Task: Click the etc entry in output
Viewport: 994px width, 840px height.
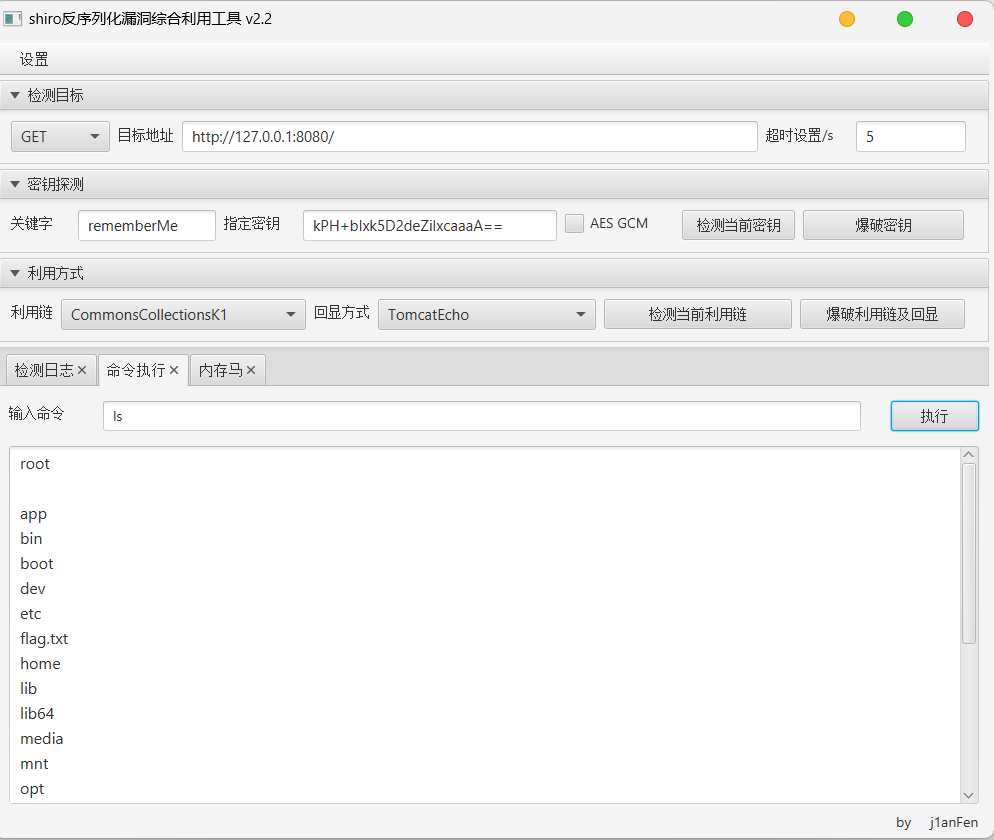Action: (30, 614)
